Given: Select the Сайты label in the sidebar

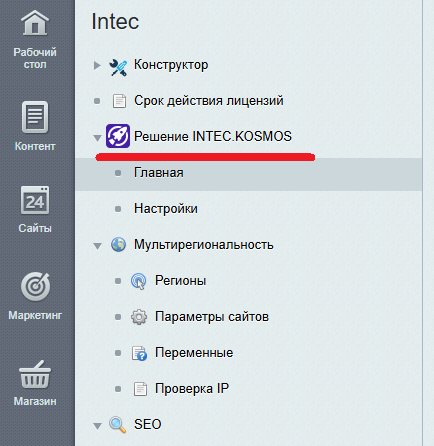Looking at the screenshot, I should click(x=35, y=228).
